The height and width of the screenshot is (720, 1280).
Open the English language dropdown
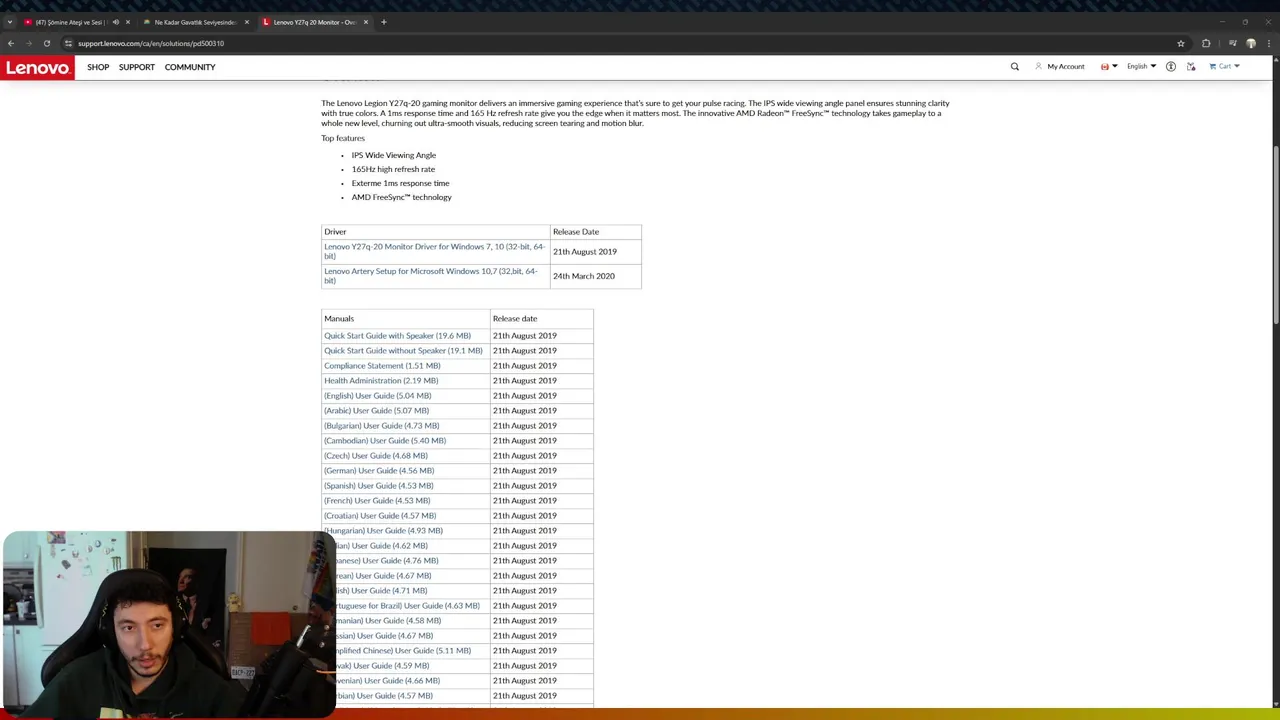point(1141,67)
